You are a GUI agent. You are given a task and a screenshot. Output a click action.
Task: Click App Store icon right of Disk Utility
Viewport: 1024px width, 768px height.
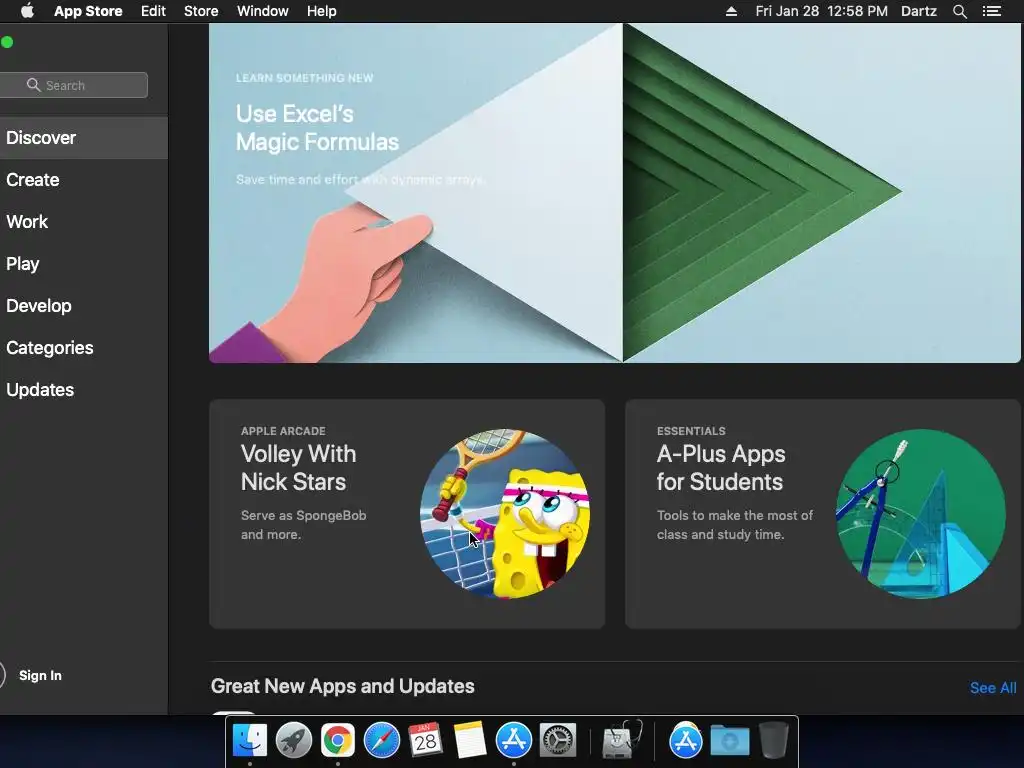point(685,741)
